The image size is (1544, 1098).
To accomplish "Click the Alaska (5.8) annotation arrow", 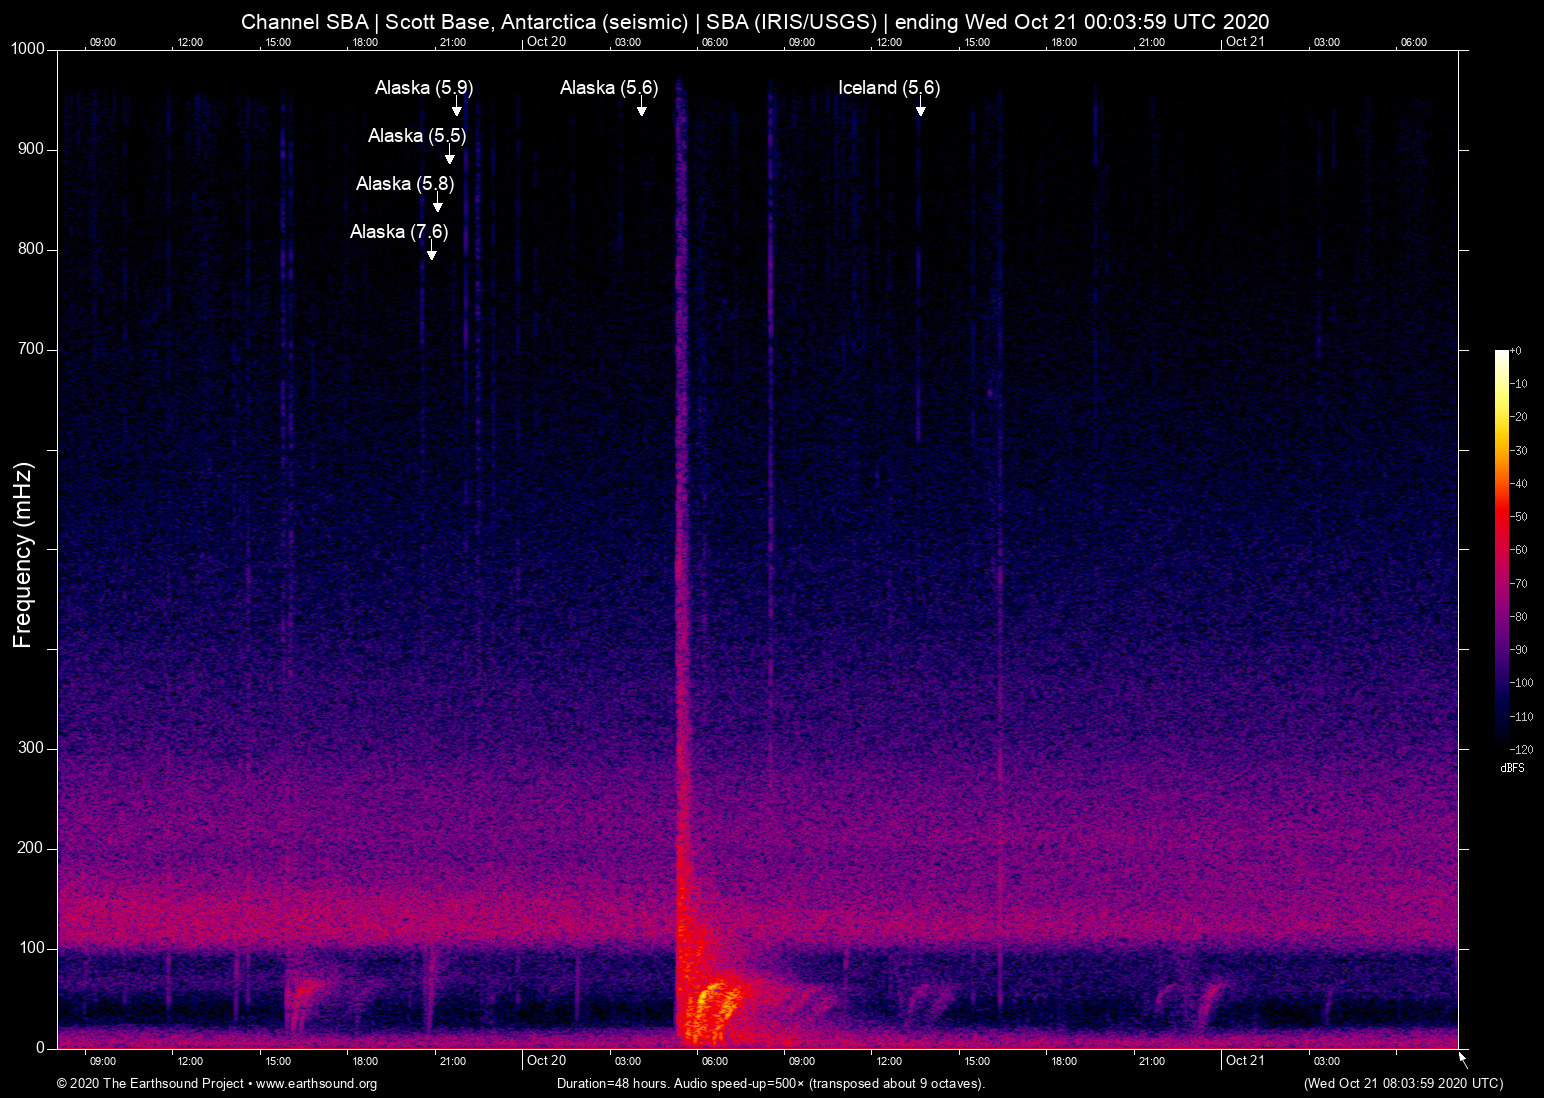I will (x=436, y=205).
